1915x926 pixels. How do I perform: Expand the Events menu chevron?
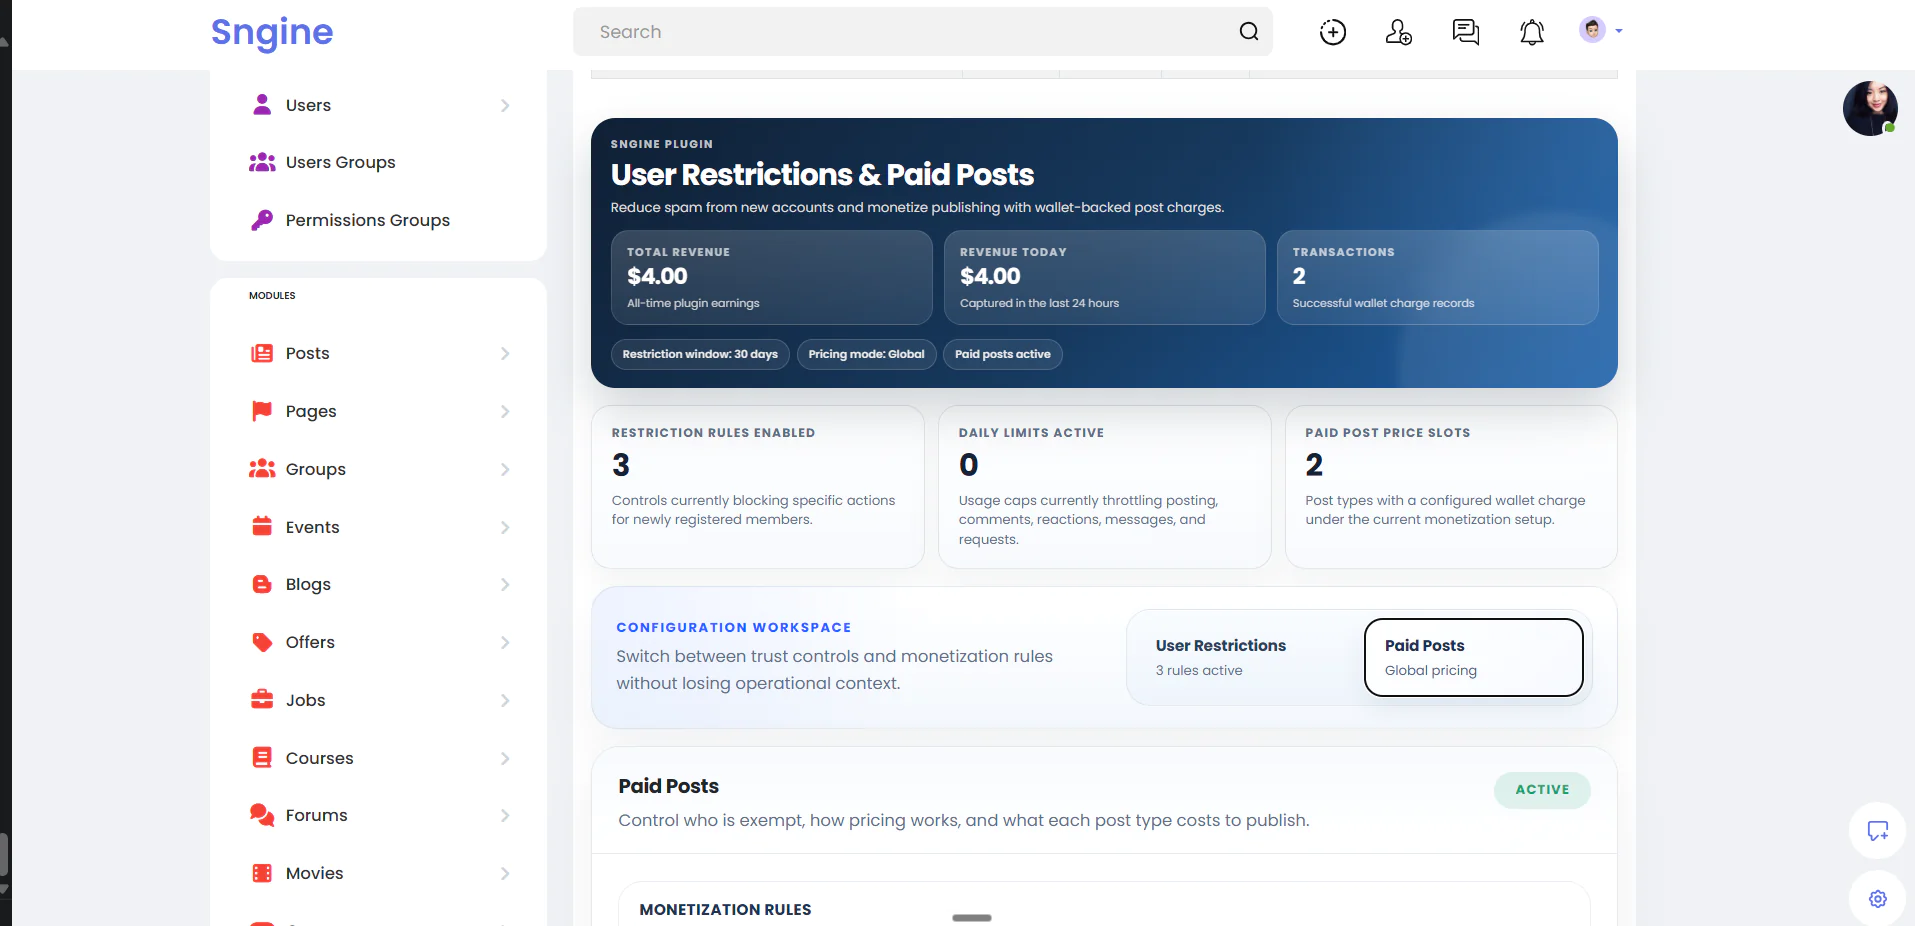pyautogui.click(x=505, y=527)
